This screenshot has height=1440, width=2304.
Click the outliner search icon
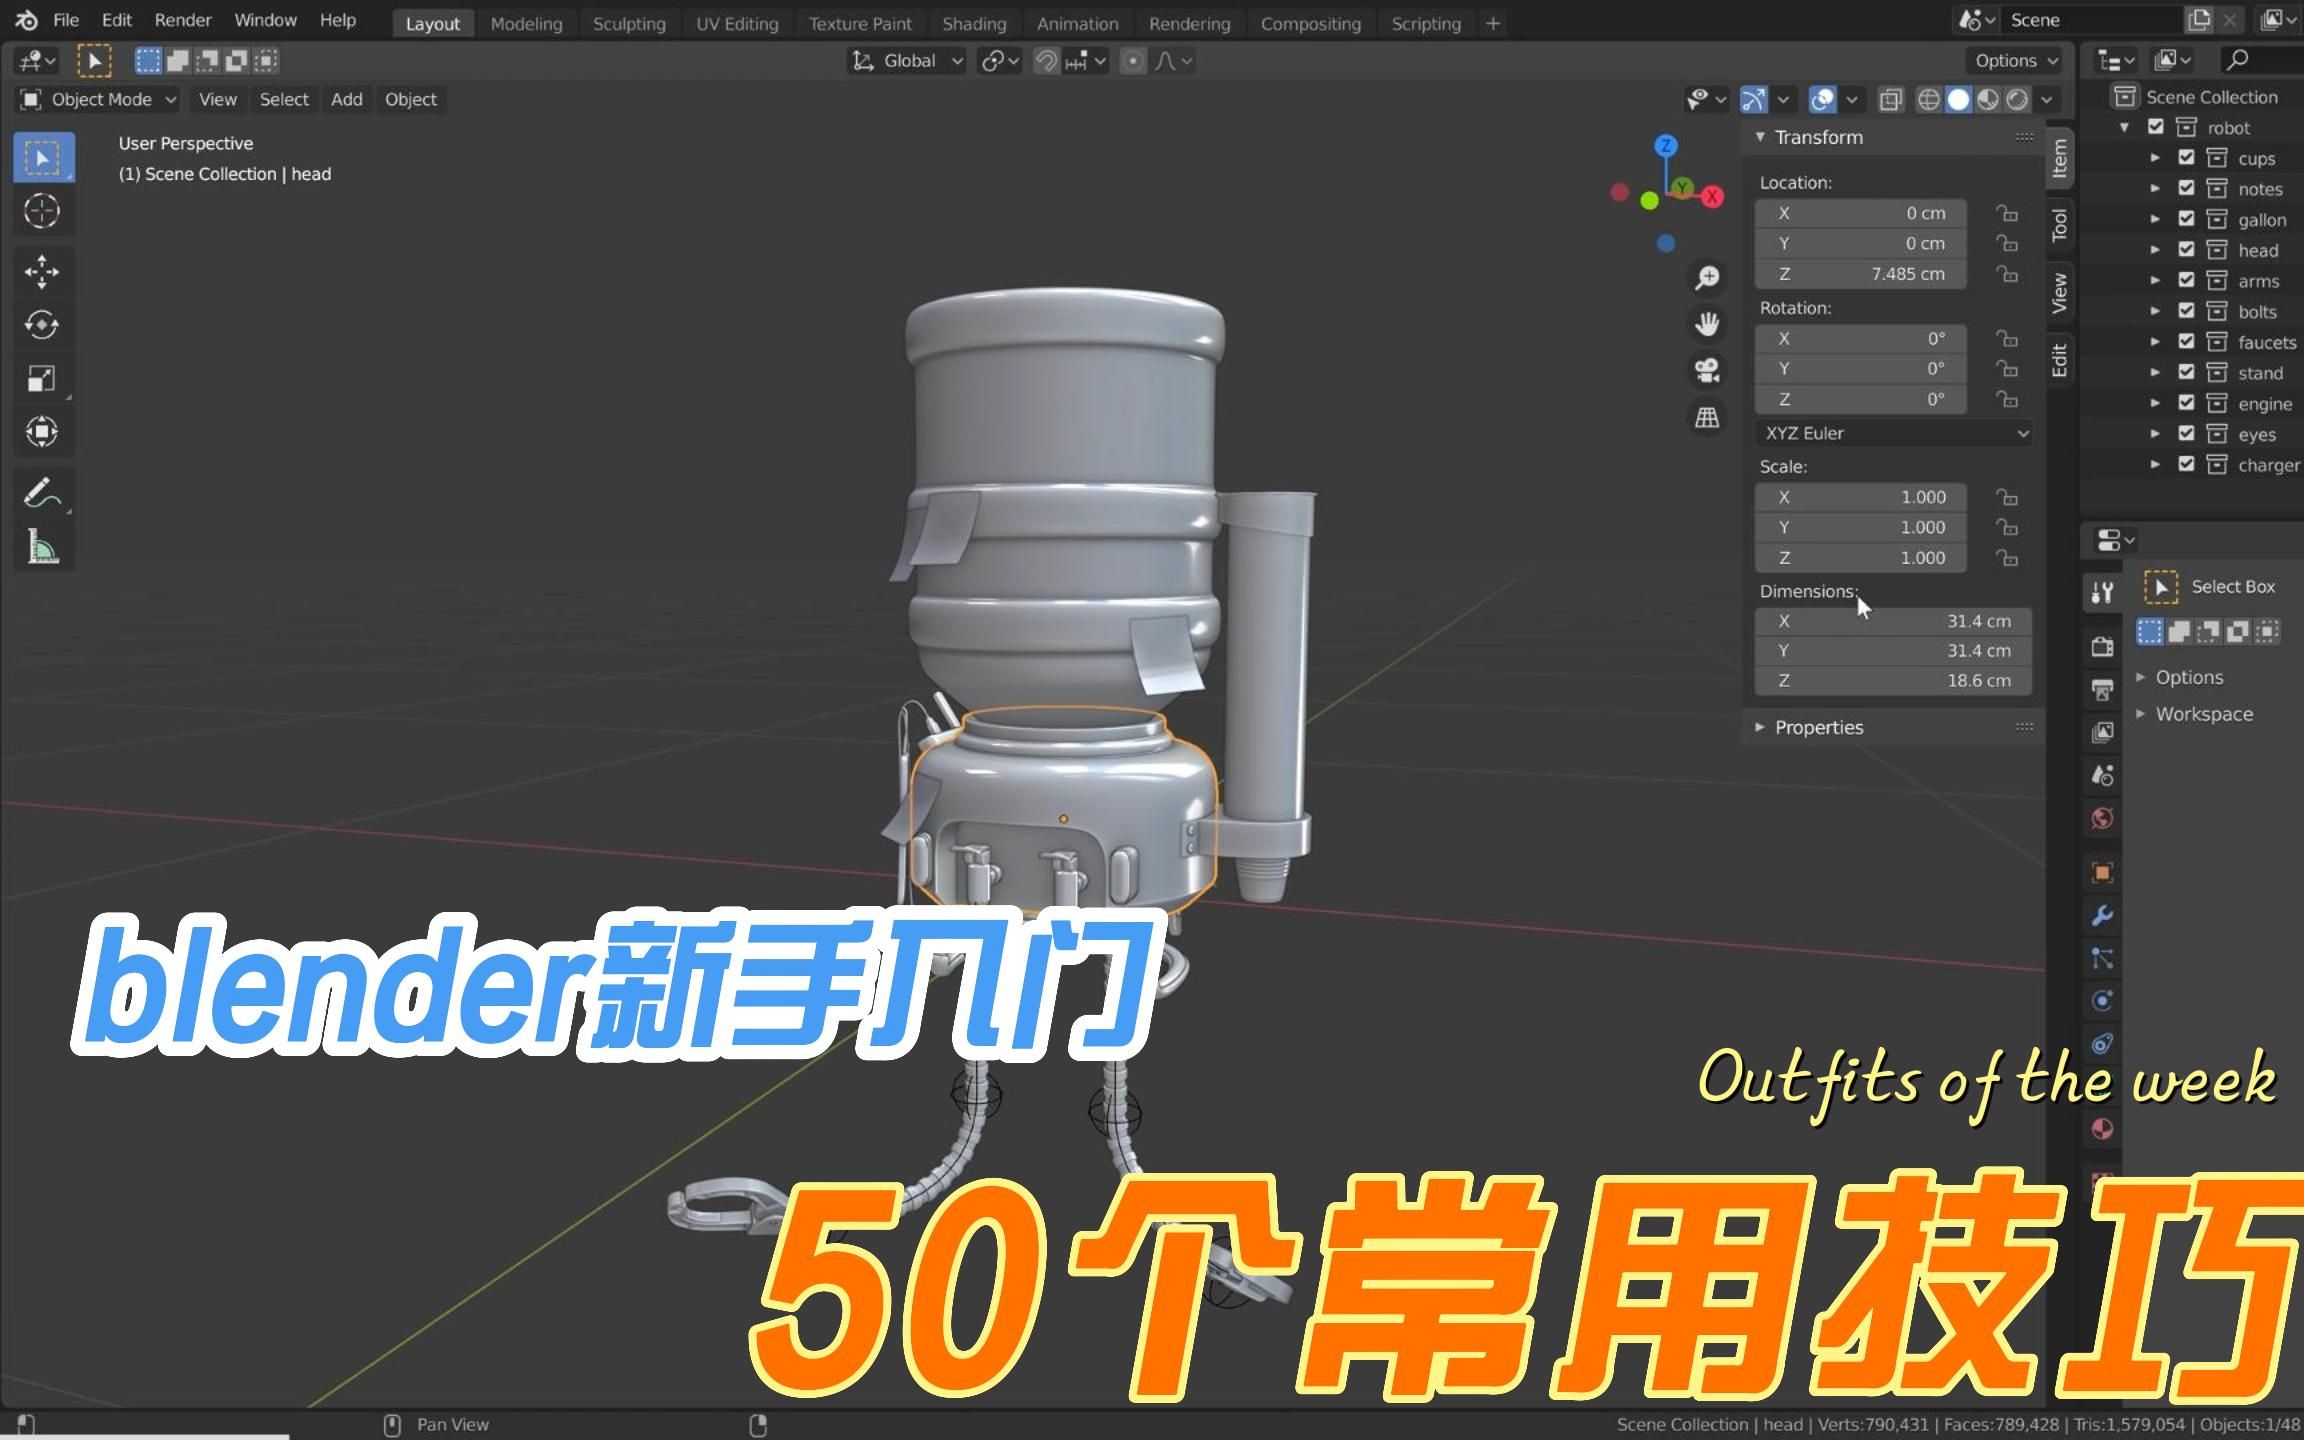2237,60
